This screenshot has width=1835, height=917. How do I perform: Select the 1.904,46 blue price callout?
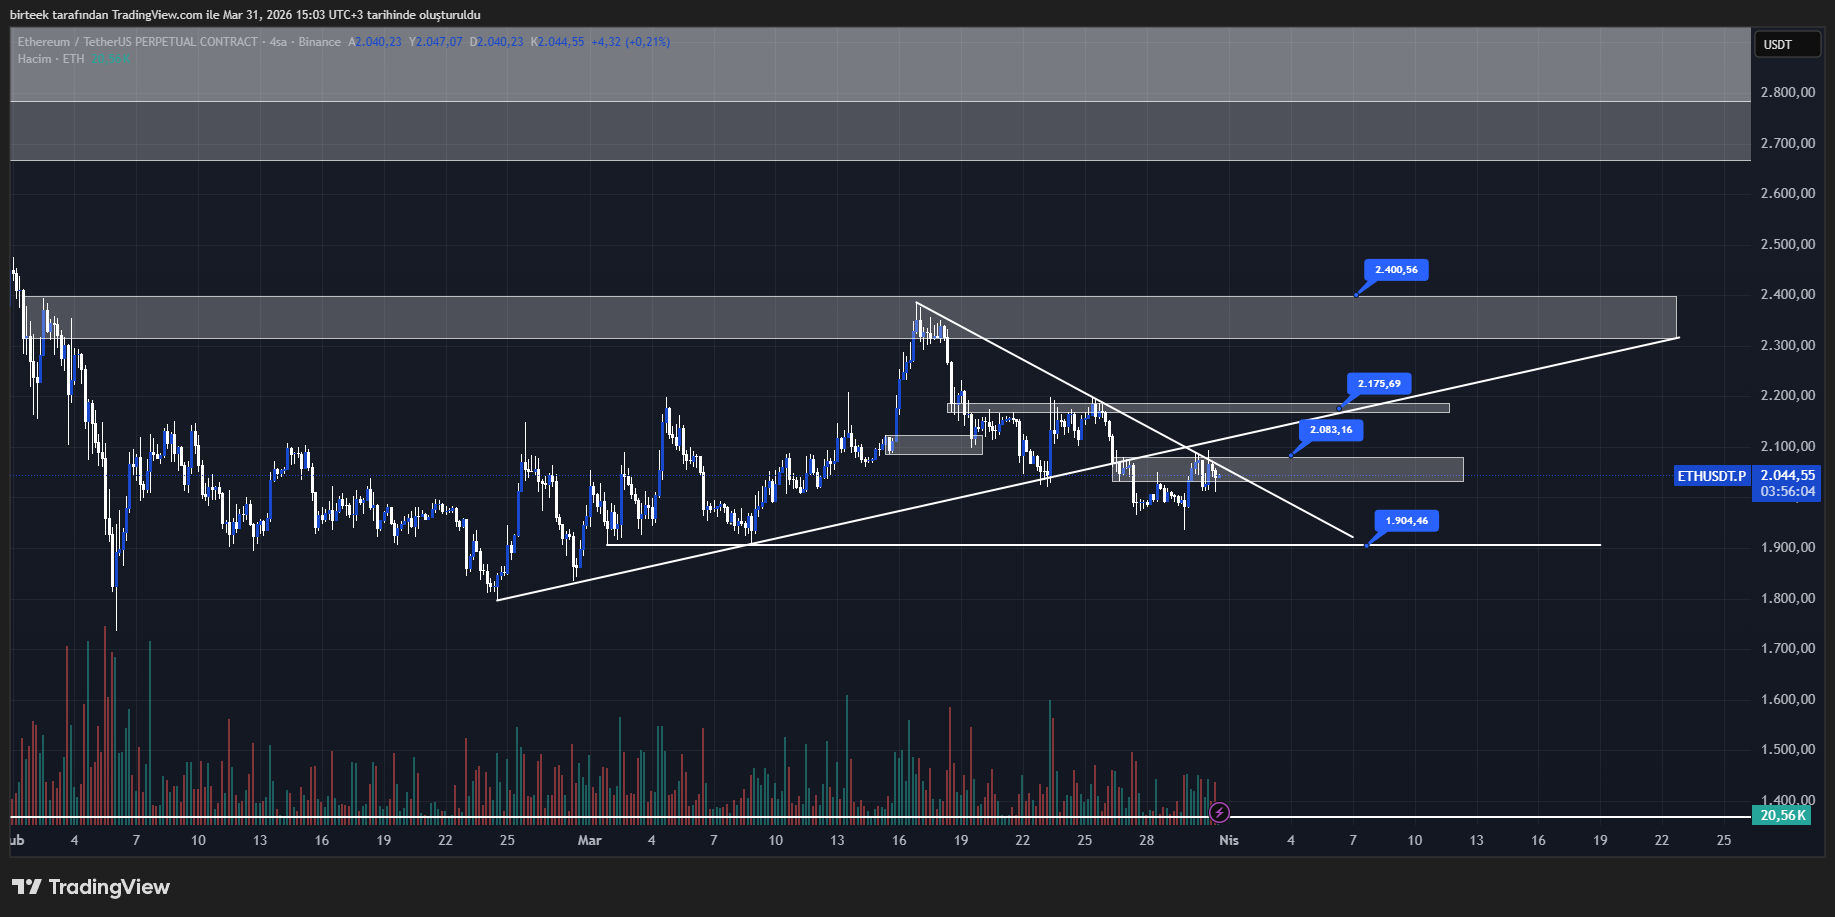coord(1409,521)
